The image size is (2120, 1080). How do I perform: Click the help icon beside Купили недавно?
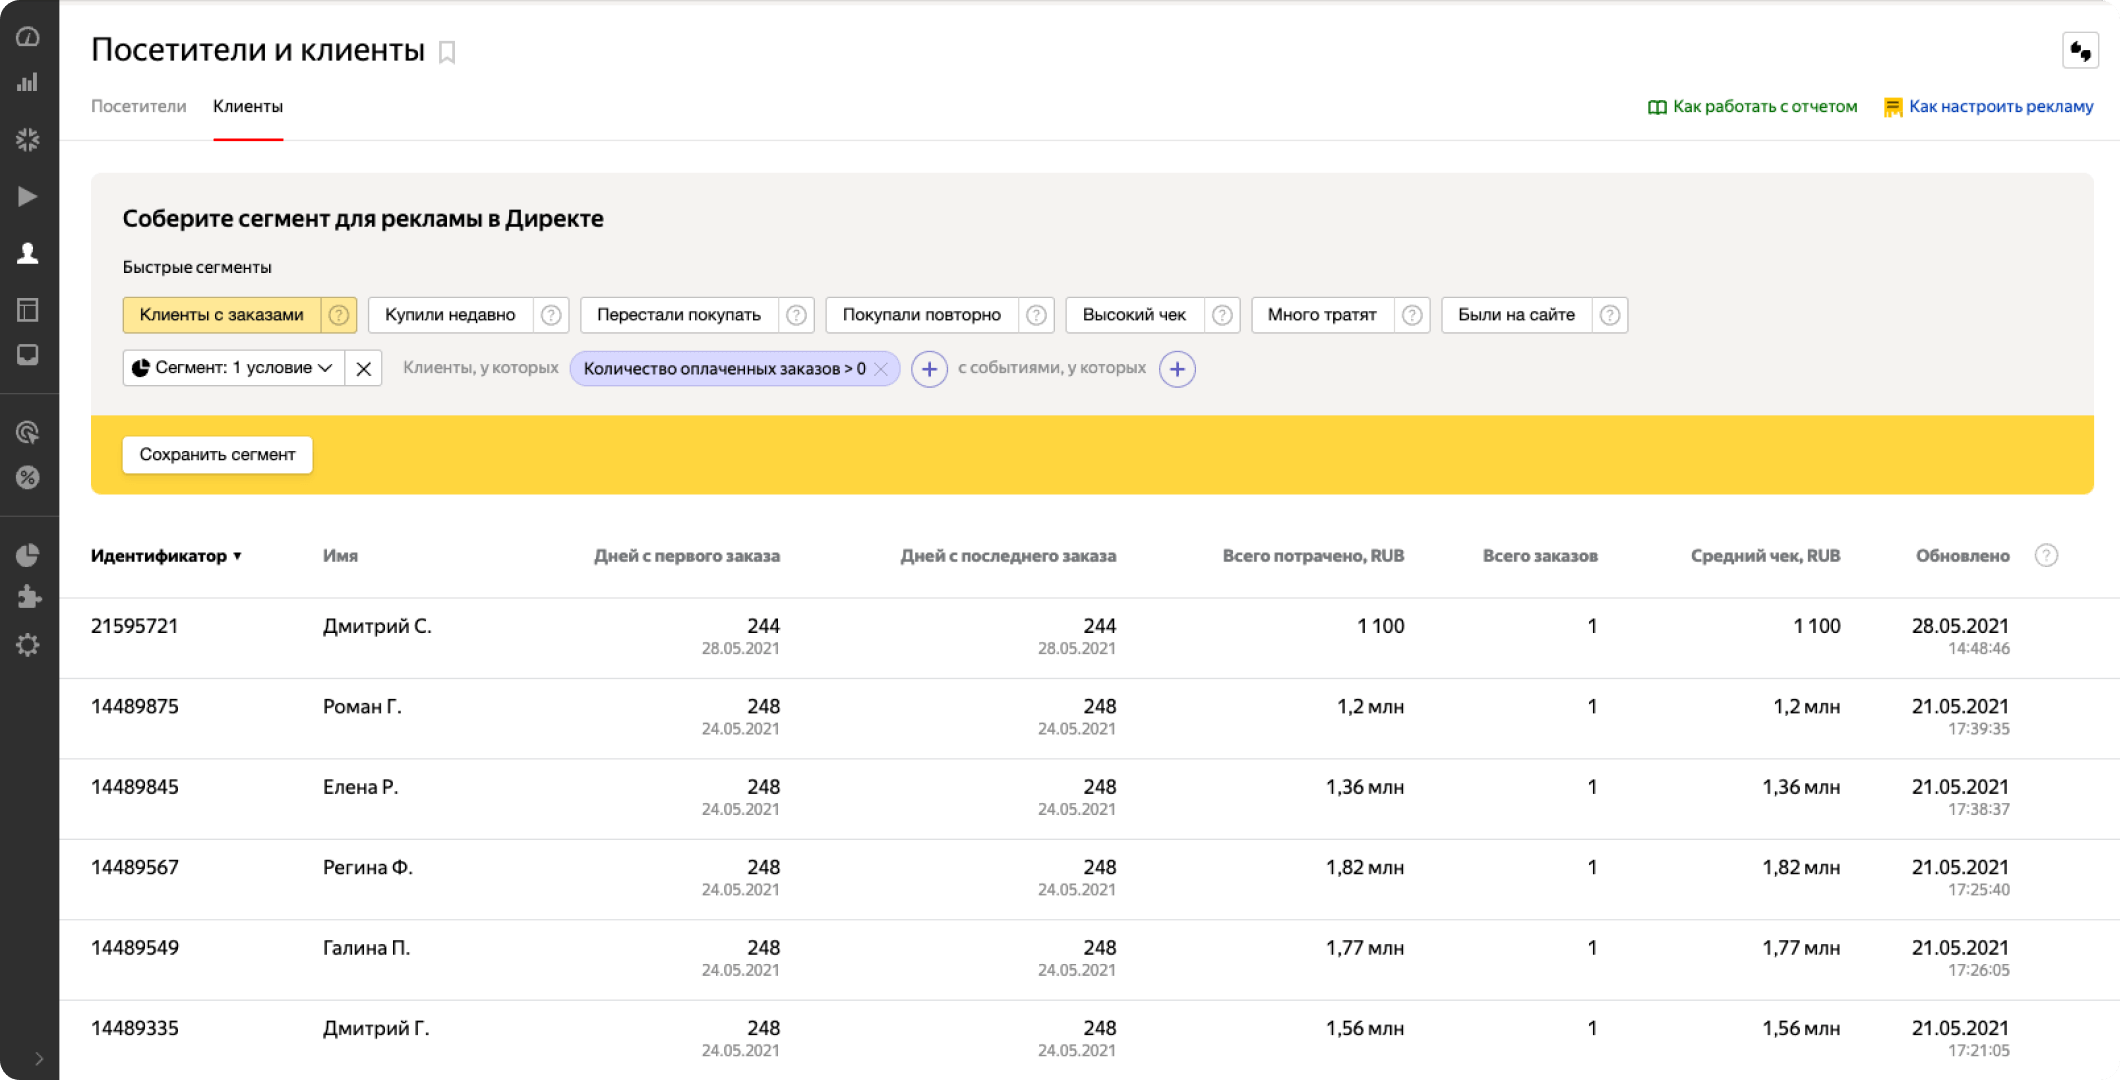click(x=551, y=315)
